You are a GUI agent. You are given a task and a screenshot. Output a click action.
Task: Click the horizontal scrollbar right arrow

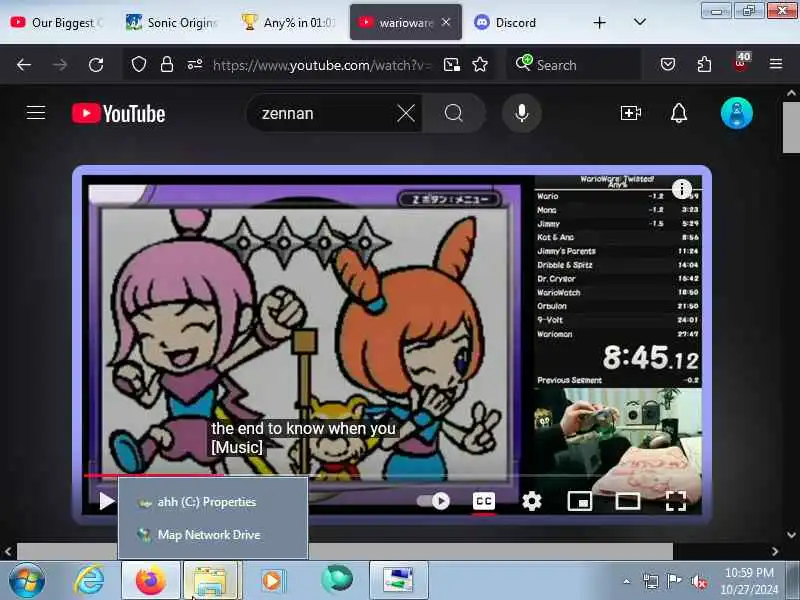(775, 551)
